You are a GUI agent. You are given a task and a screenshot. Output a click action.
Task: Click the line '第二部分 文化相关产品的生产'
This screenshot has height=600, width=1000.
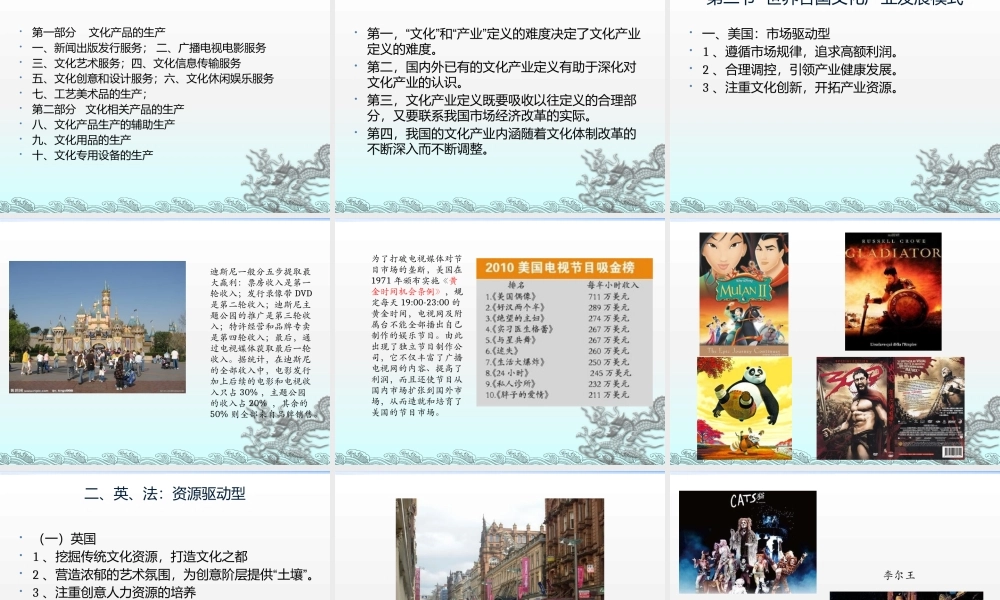[x=108, y=109]
